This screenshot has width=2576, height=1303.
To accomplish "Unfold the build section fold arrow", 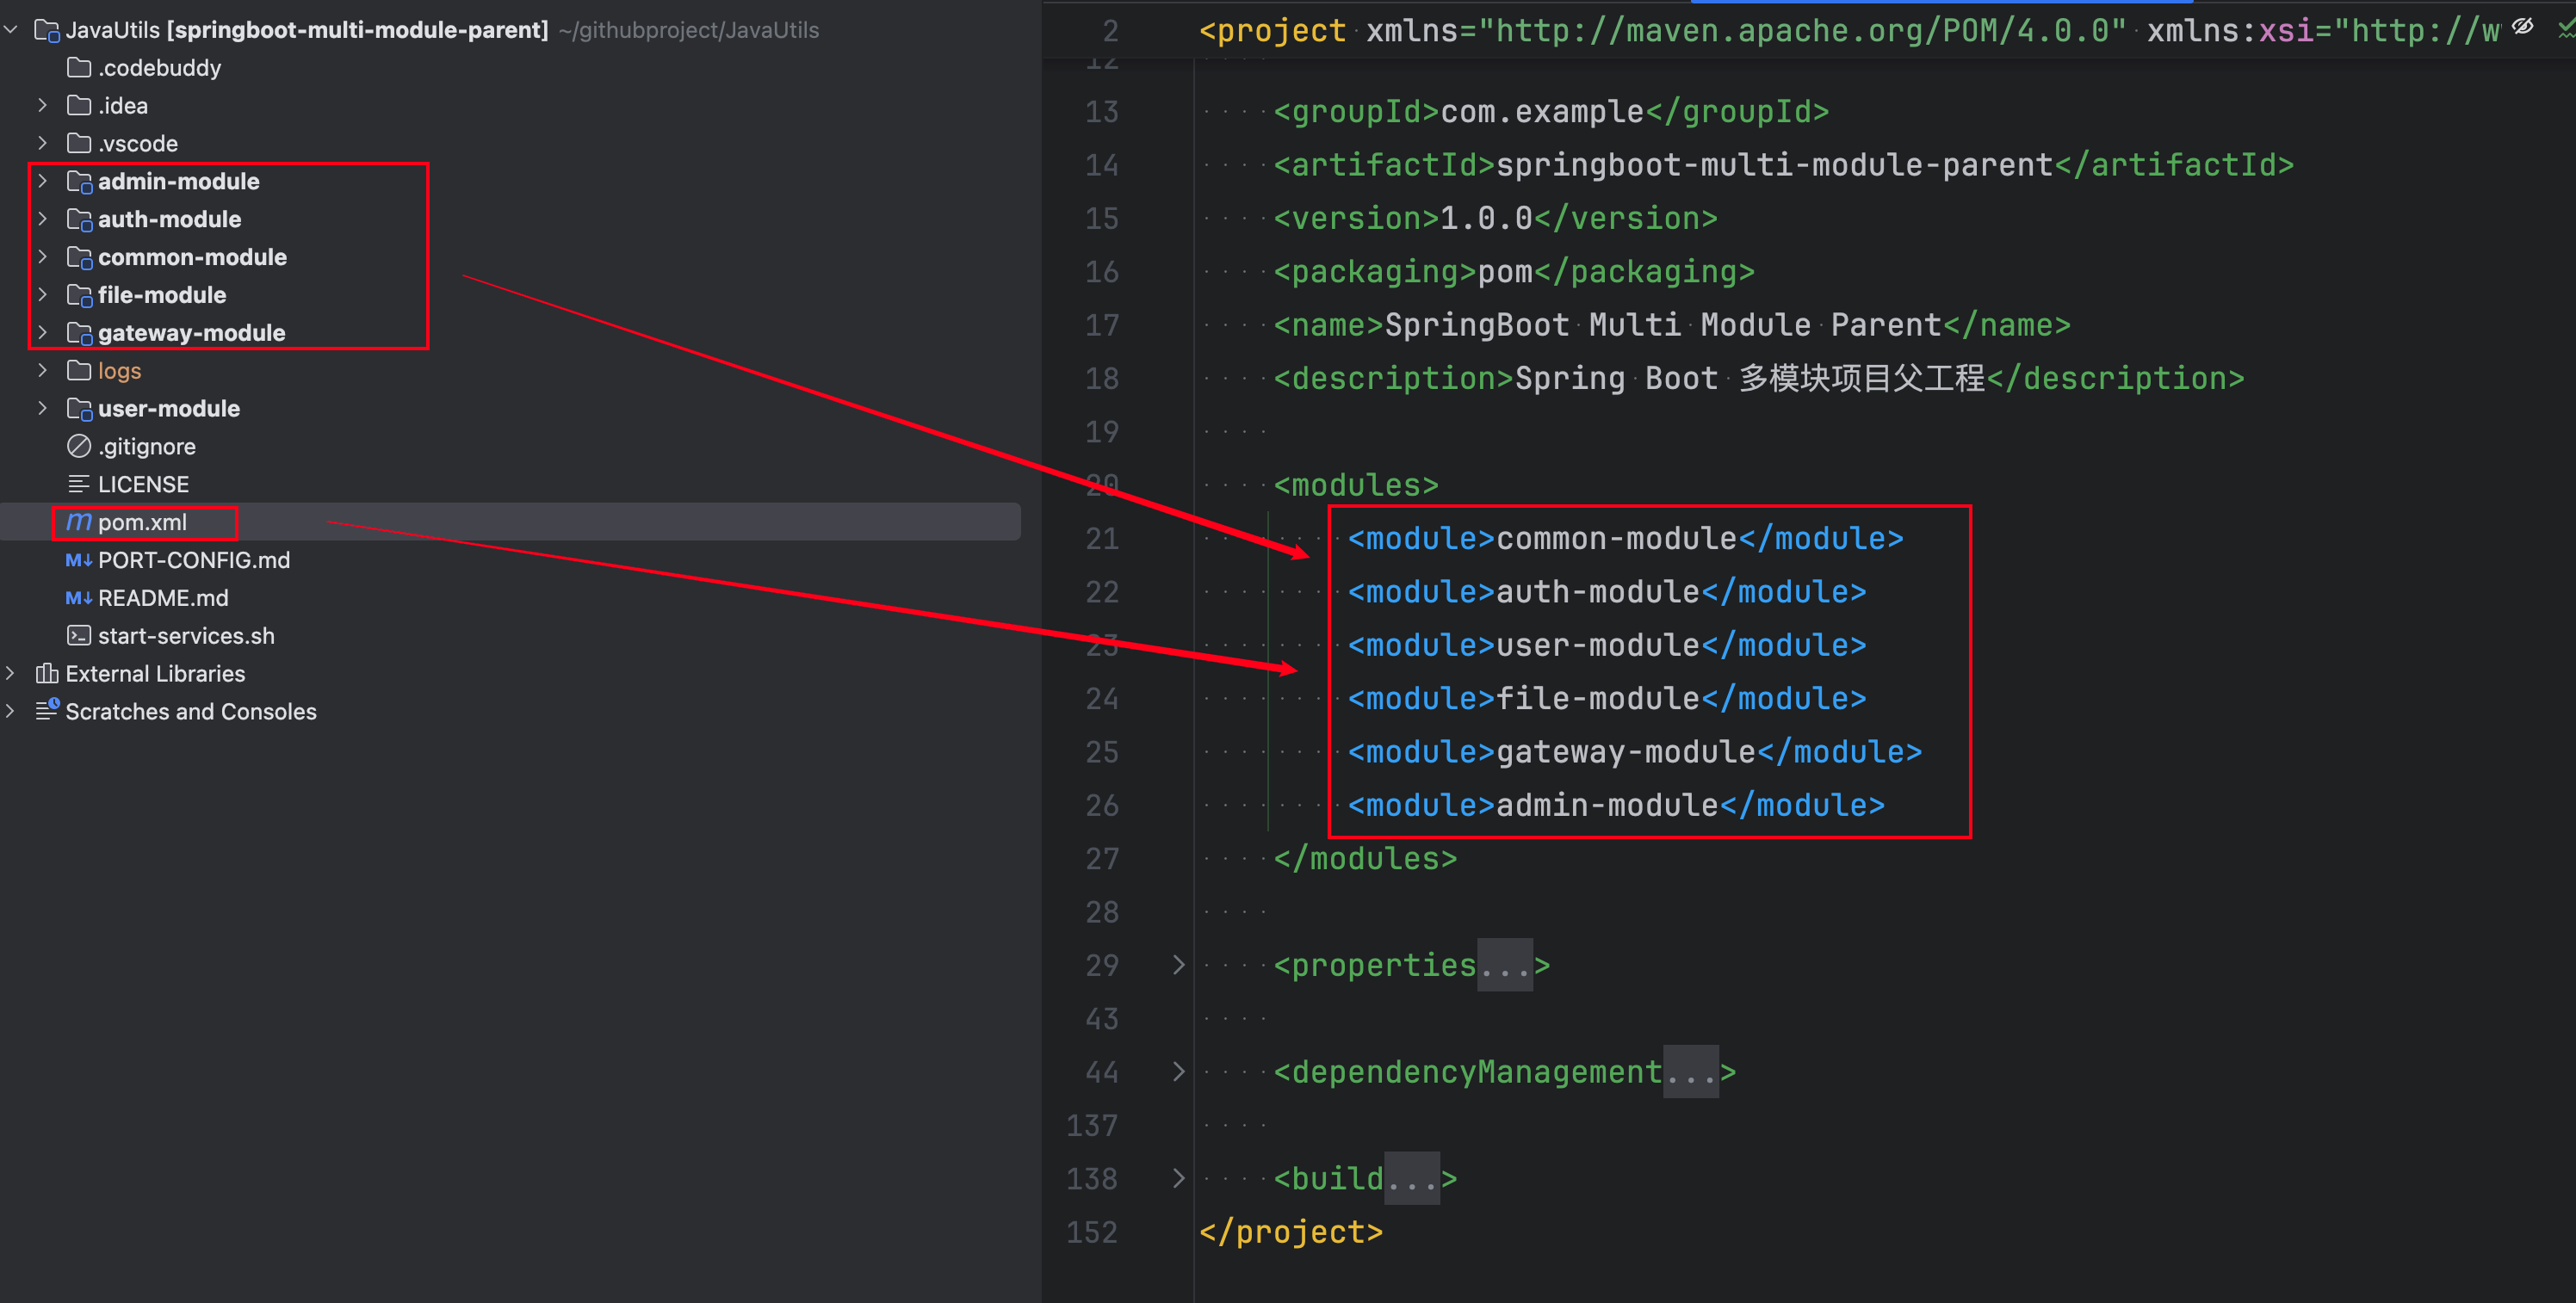I will (x=1179, y=1179).
